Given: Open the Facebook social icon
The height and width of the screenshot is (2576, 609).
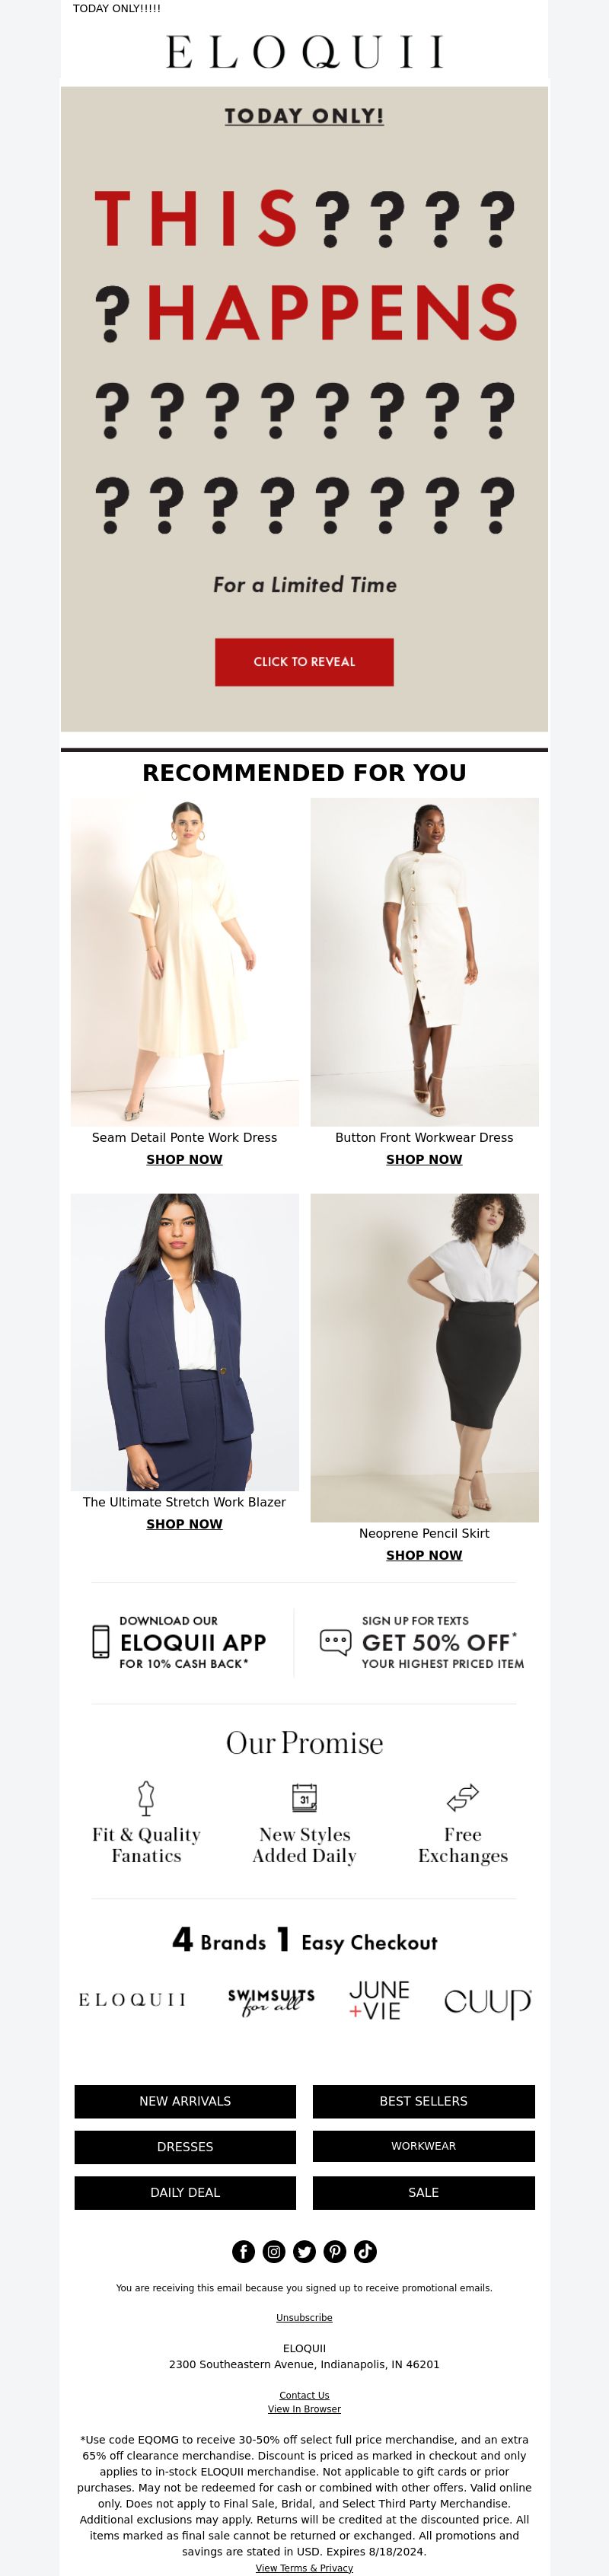Looking at the screenshot, I should point(243,2251).
